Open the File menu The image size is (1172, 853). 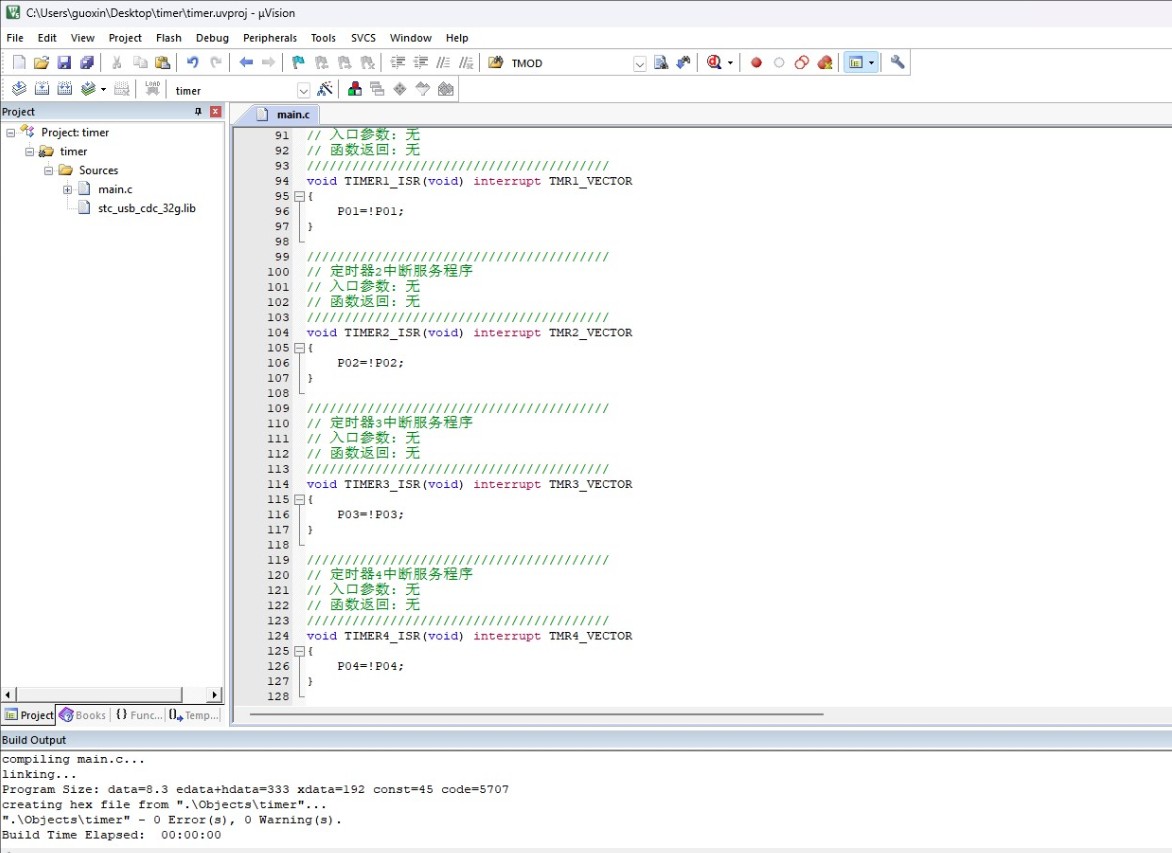click(15, 38)
